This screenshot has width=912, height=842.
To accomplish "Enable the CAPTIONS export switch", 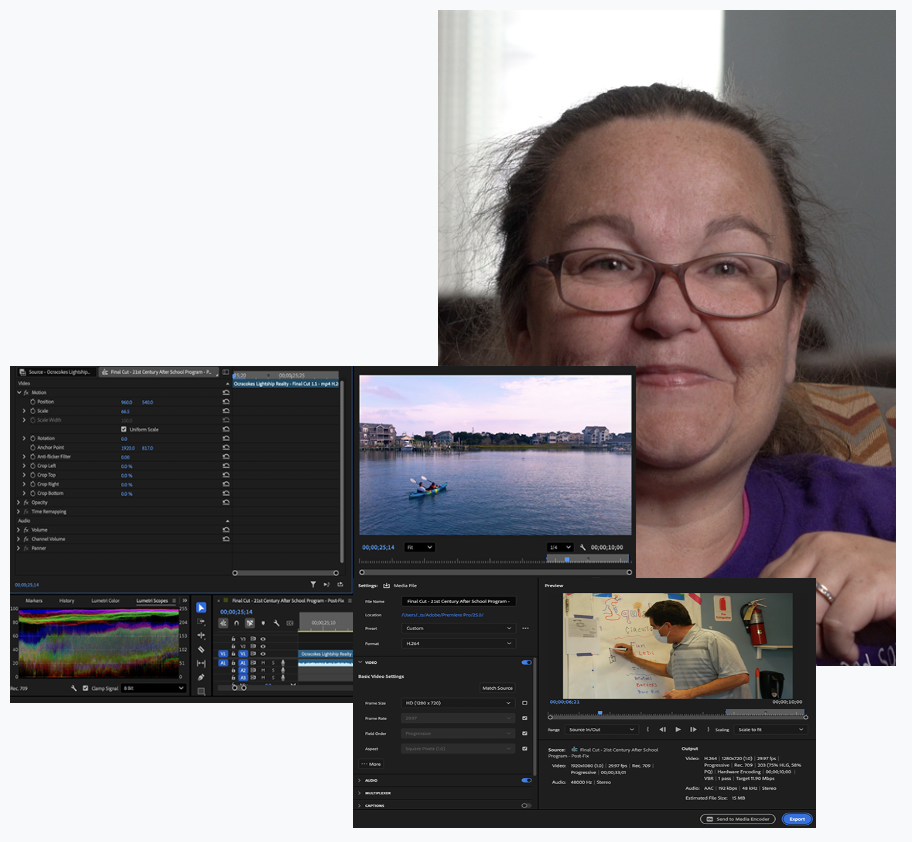I will tap(526, 805).
